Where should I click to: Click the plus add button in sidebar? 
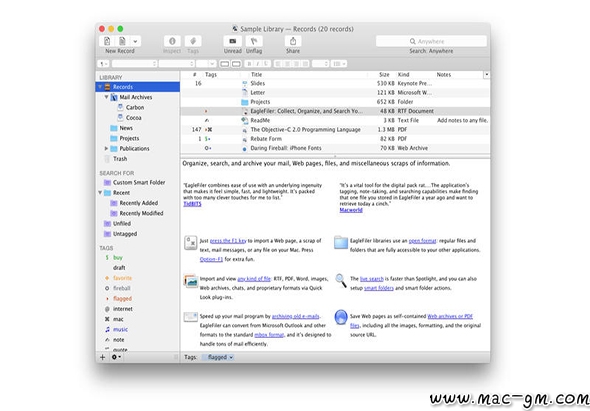(x=102, y=357)
